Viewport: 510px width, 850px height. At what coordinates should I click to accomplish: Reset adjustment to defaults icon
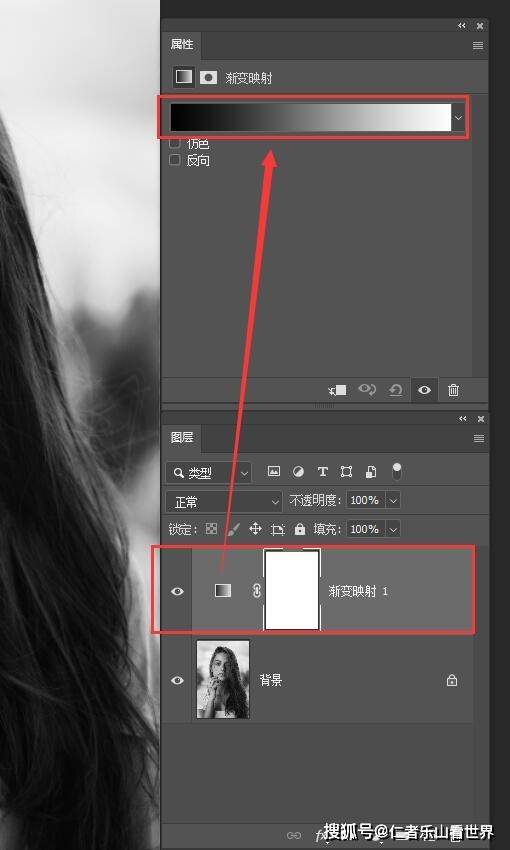click(396, 390)
